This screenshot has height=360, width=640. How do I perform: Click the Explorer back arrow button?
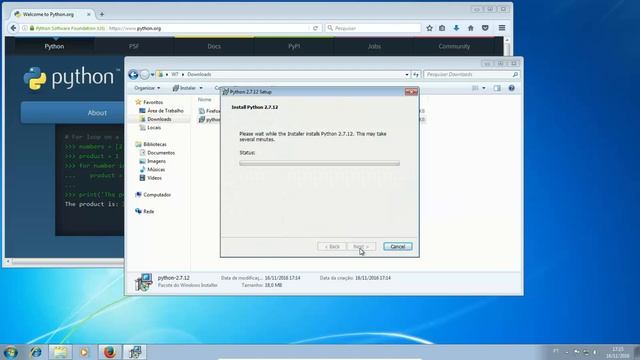tap(133, 75)
